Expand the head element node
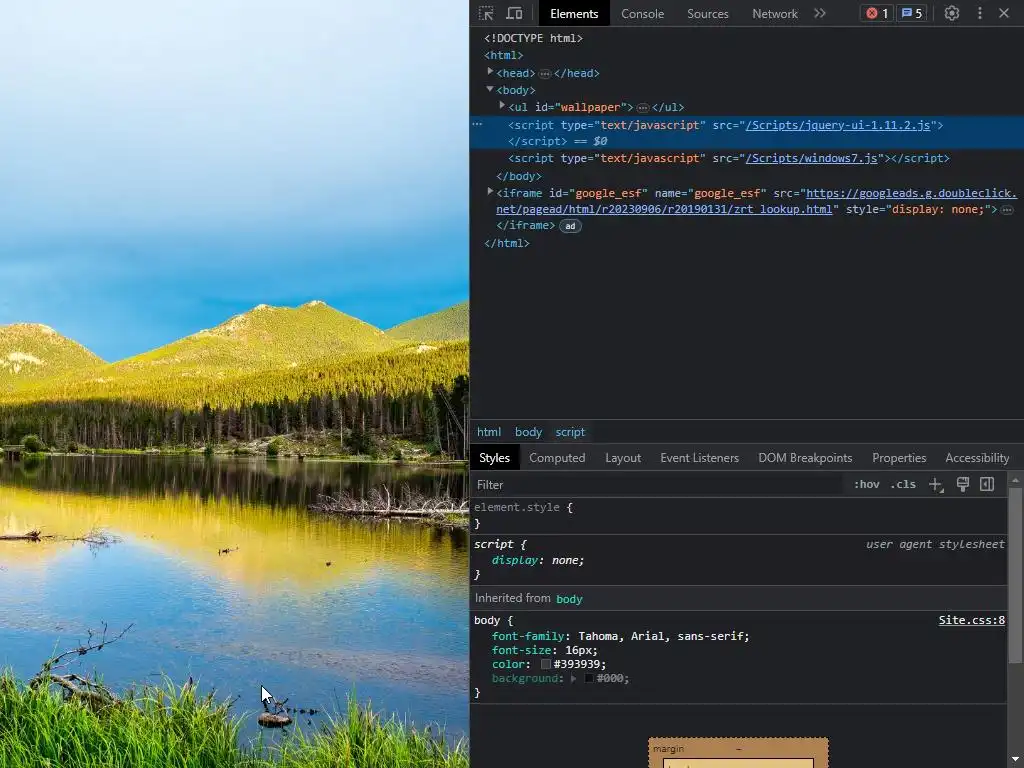1024x768 pixels. pos(490,71)
